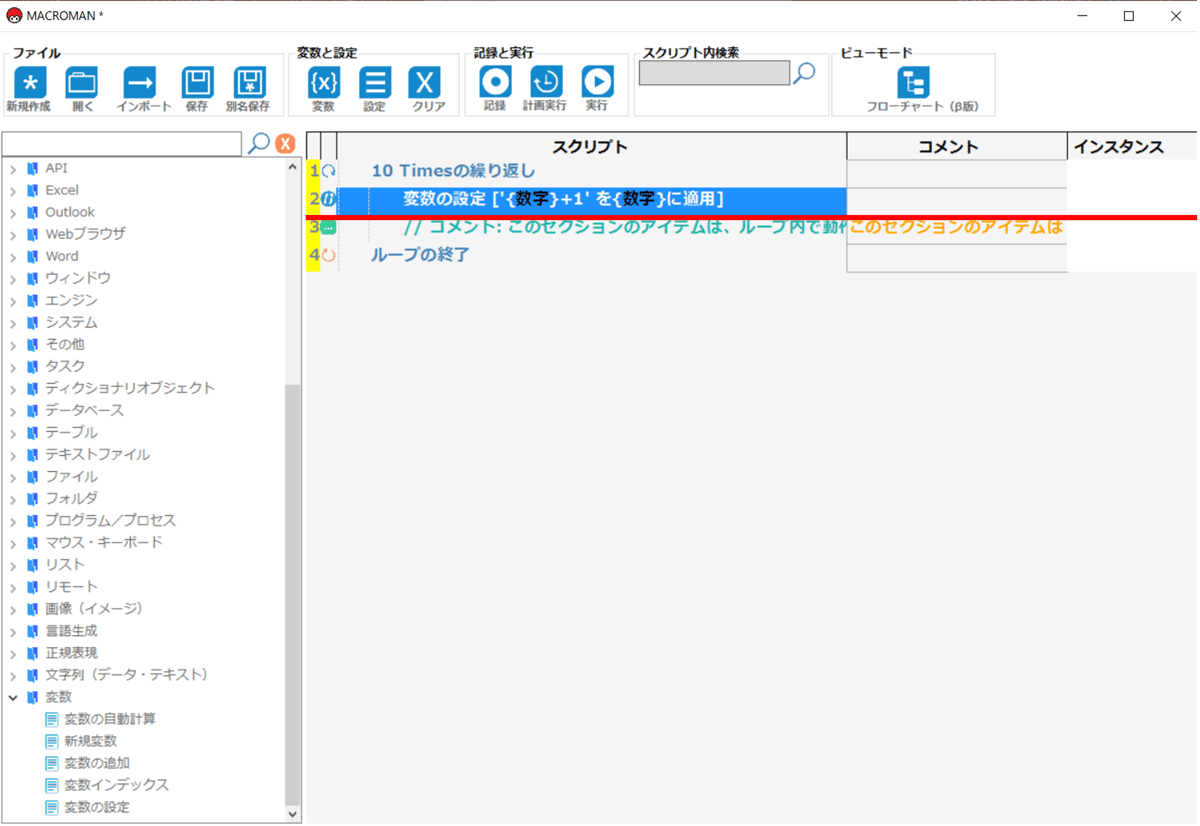Image resolution: width=1200 pixels, height=826 pixels.
Task: Click the comment cell of row 1
Action: pyautogui.click(x=957, y=173)
